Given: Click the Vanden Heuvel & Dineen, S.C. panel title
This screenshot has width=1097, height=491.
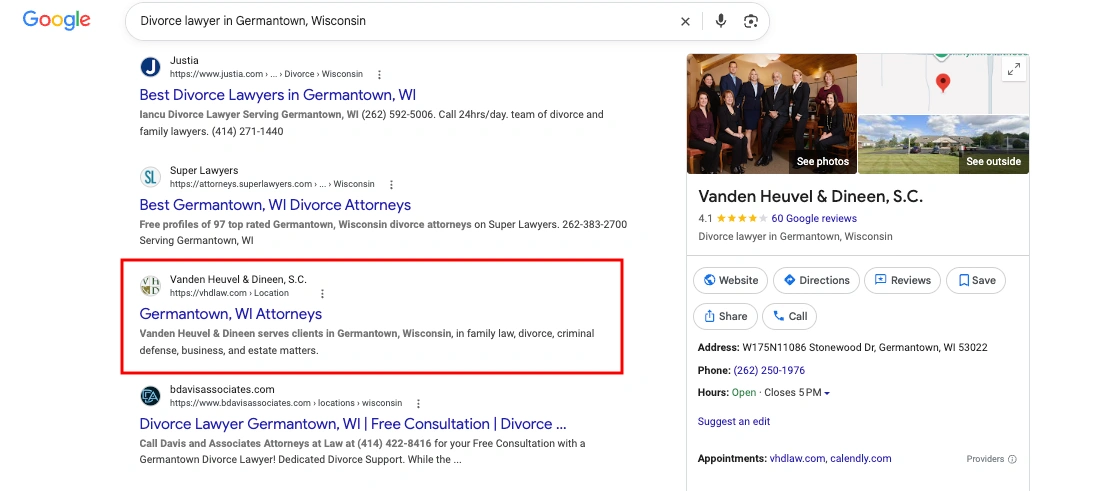Looking at the screenshot, I should 810,197.
